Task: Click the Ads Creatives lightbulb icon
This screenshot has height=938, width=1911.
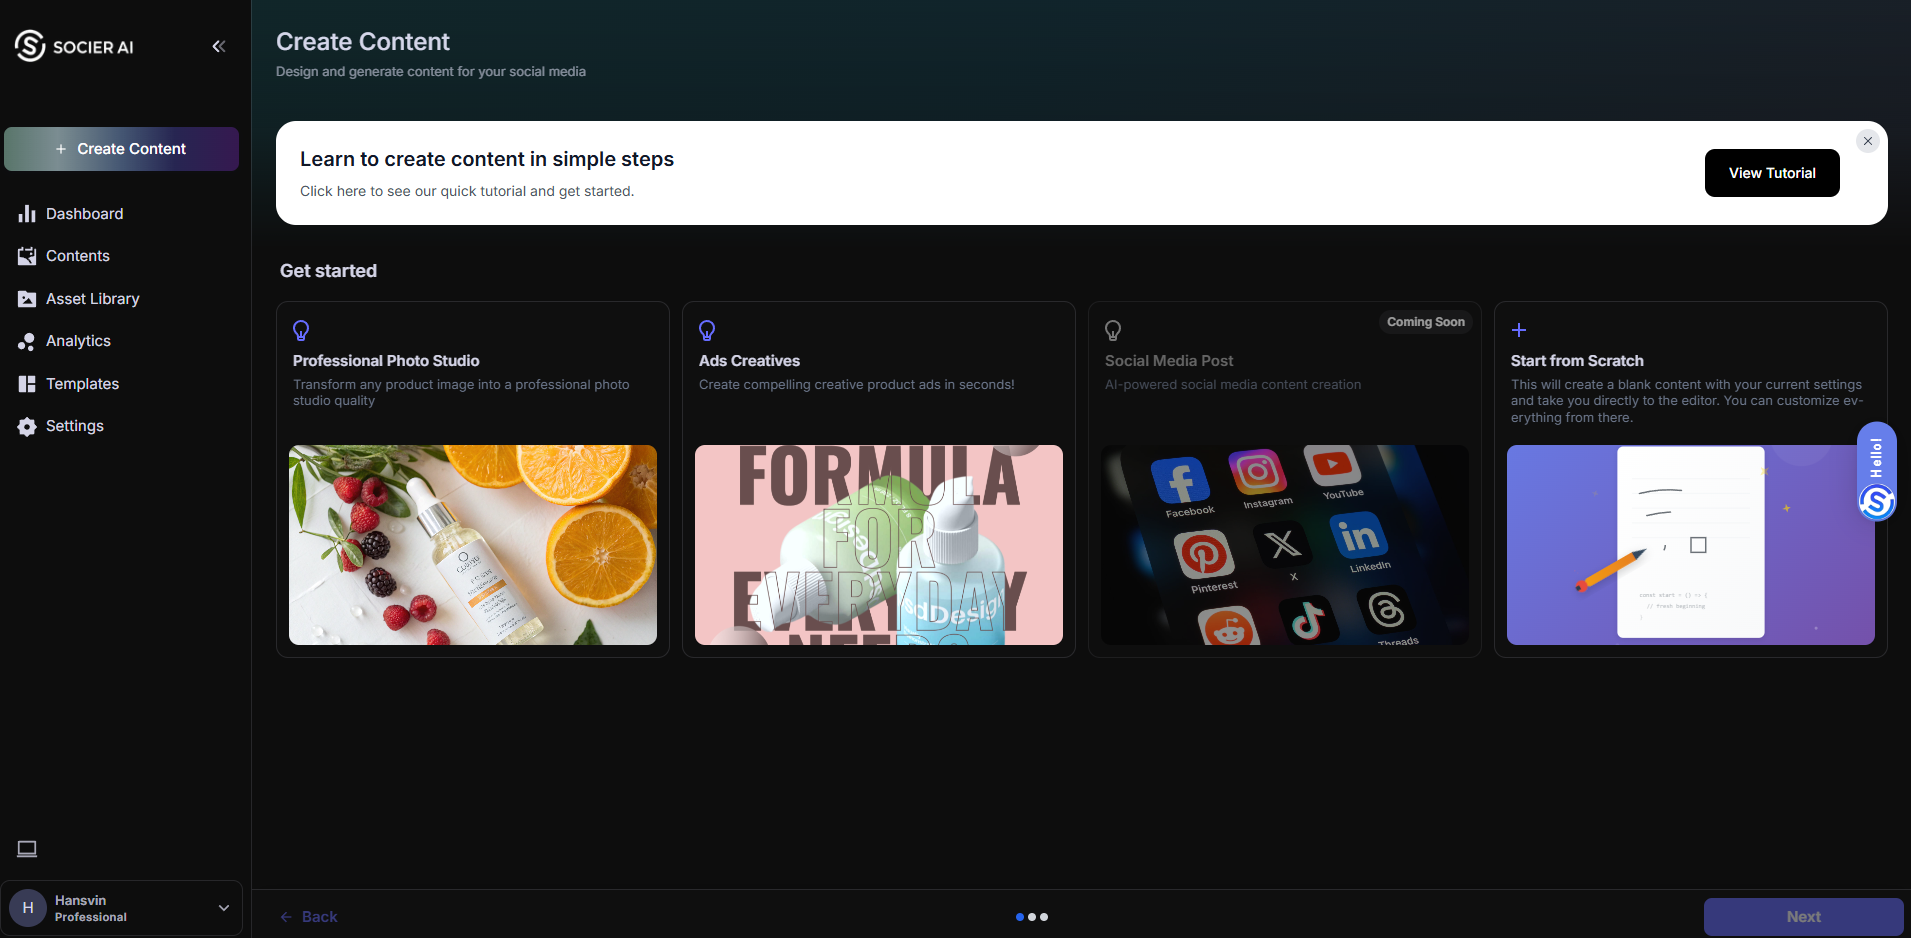Action: tap(707, 330)
